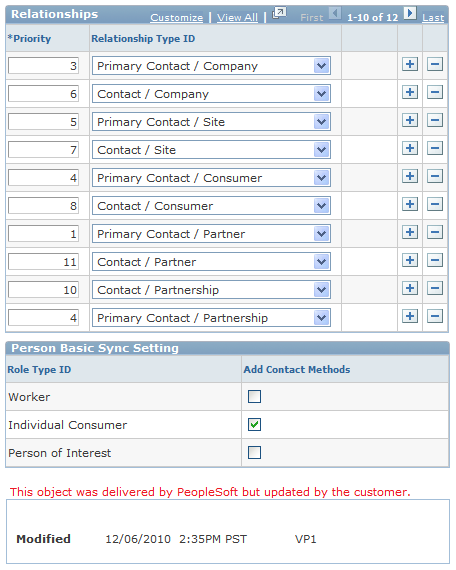Delete the Contact / Consumer row

435,204
